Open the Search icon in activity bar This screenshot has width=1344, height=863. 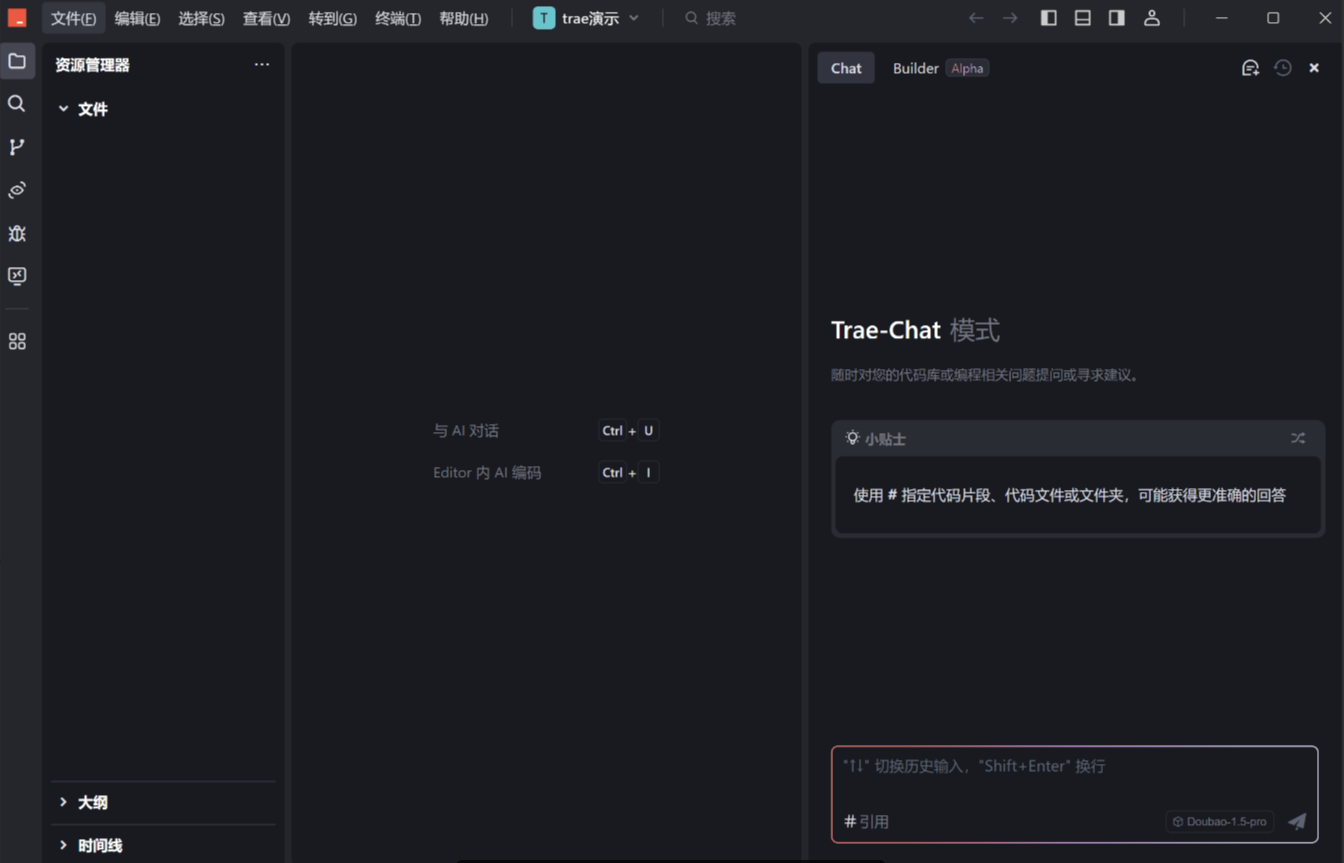click(x=17, y=104)
